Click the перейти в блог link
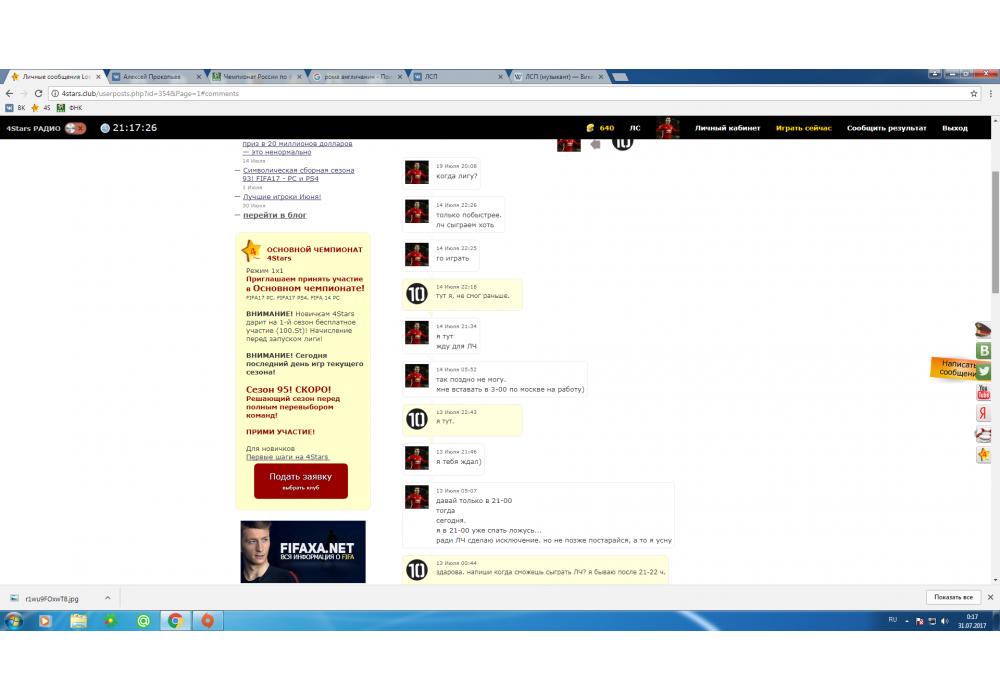Viewport: 1000px width, 700px height. pyautogui.click(x=275, y=215)
